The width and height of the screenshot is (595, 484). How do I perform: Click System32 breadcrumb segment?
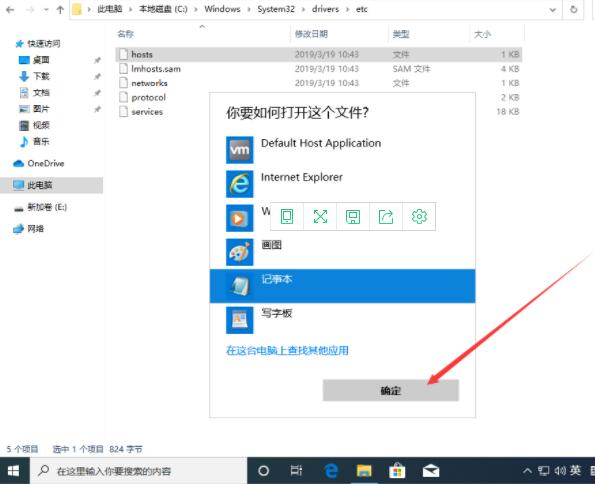click(x=276, y=9)
